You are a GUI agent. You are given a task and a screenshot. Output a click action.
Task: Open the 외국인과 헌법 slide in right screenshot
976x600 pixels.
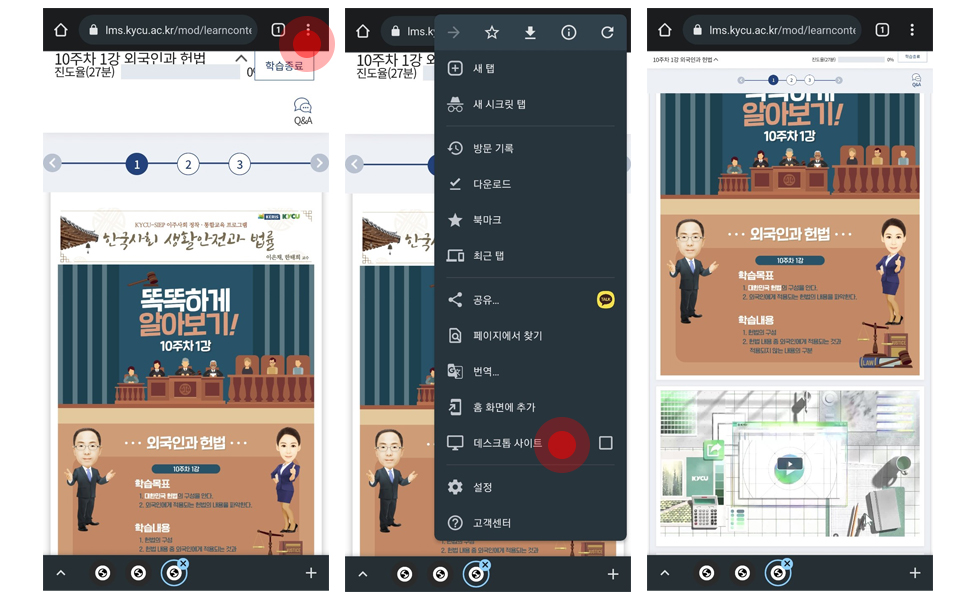[790, 234]
